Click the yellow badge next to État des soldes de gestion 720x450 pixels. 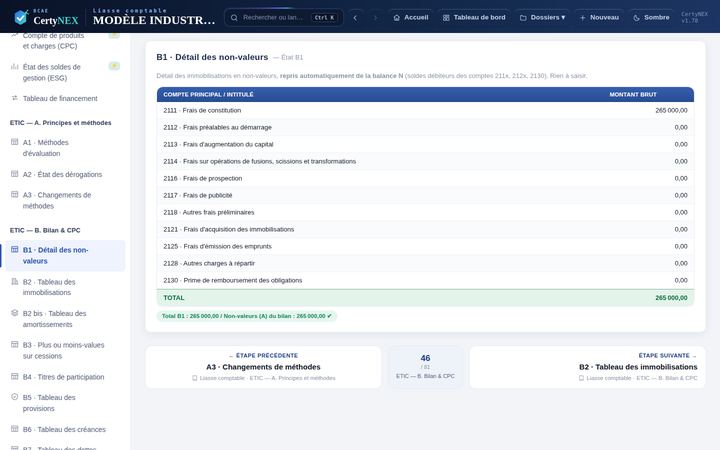coord(114,66)
